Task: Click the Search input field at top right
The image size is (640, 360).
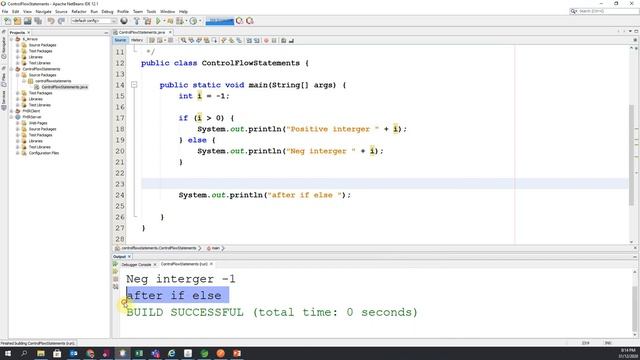Action: point(605,11)
